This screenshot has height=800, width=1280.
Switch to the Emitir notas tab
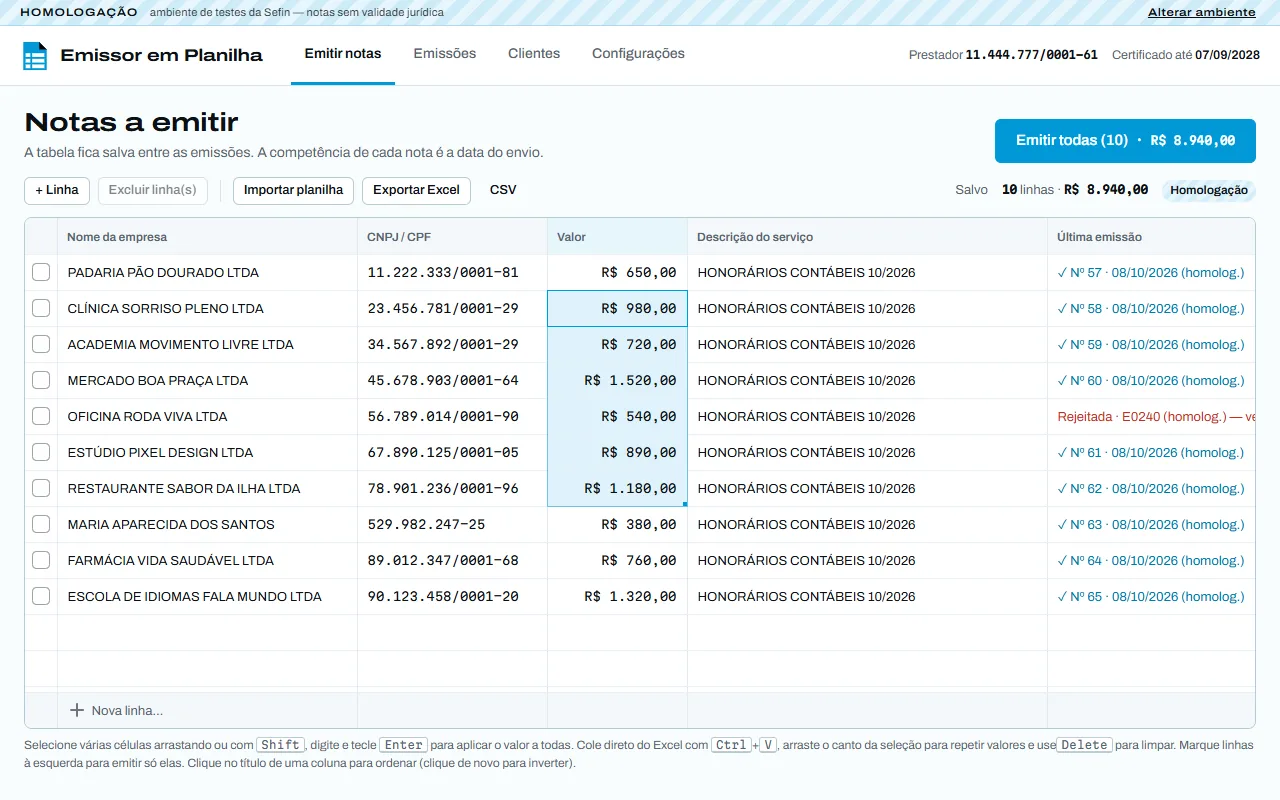click(343, 54)
